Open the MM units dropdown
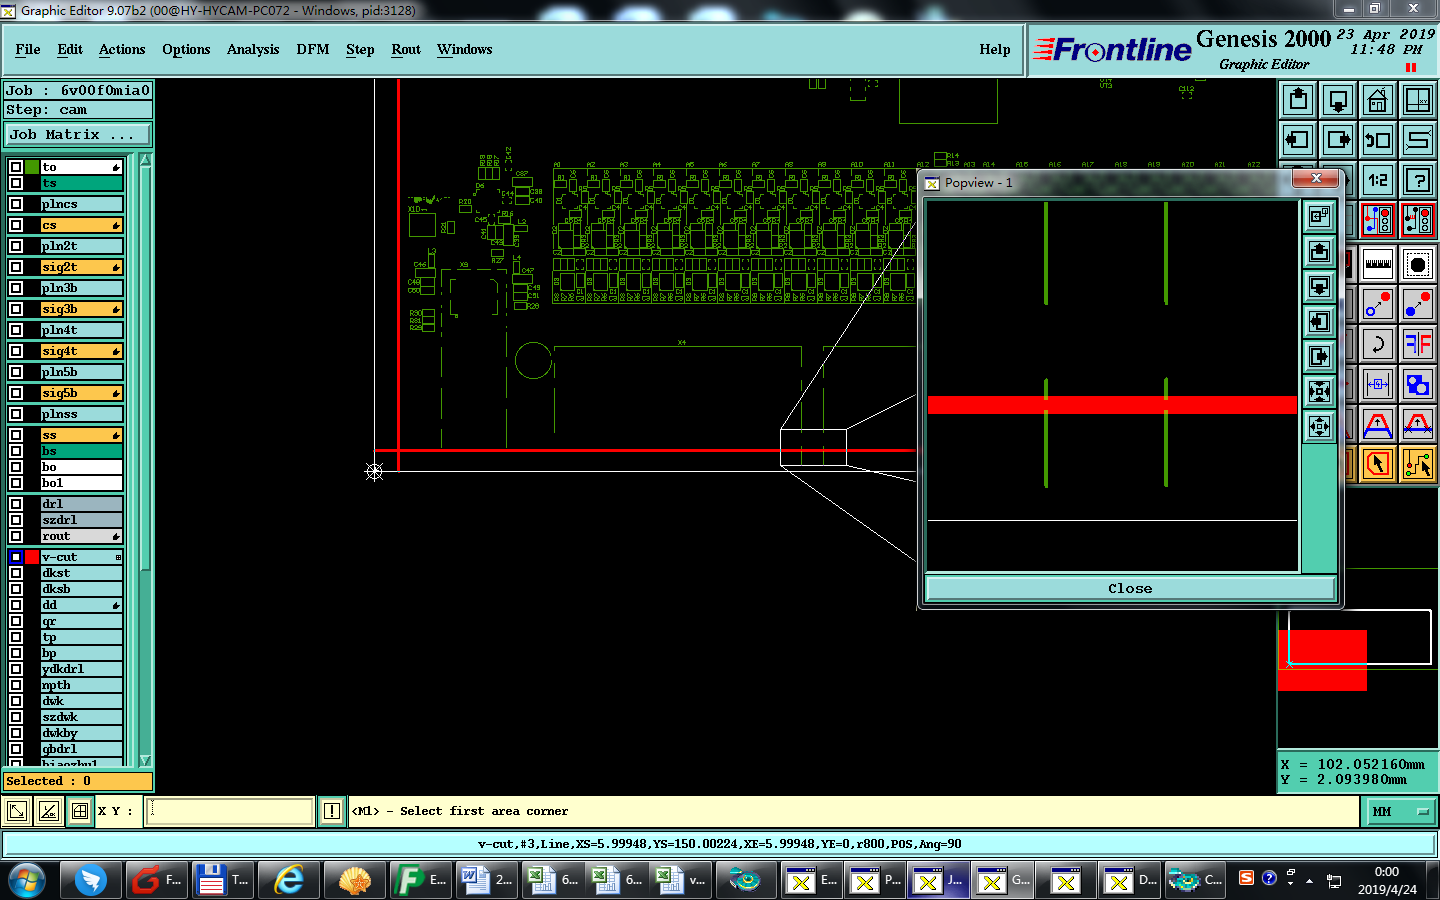This screenshot has height=900, width=1440. coord(1401,811)
